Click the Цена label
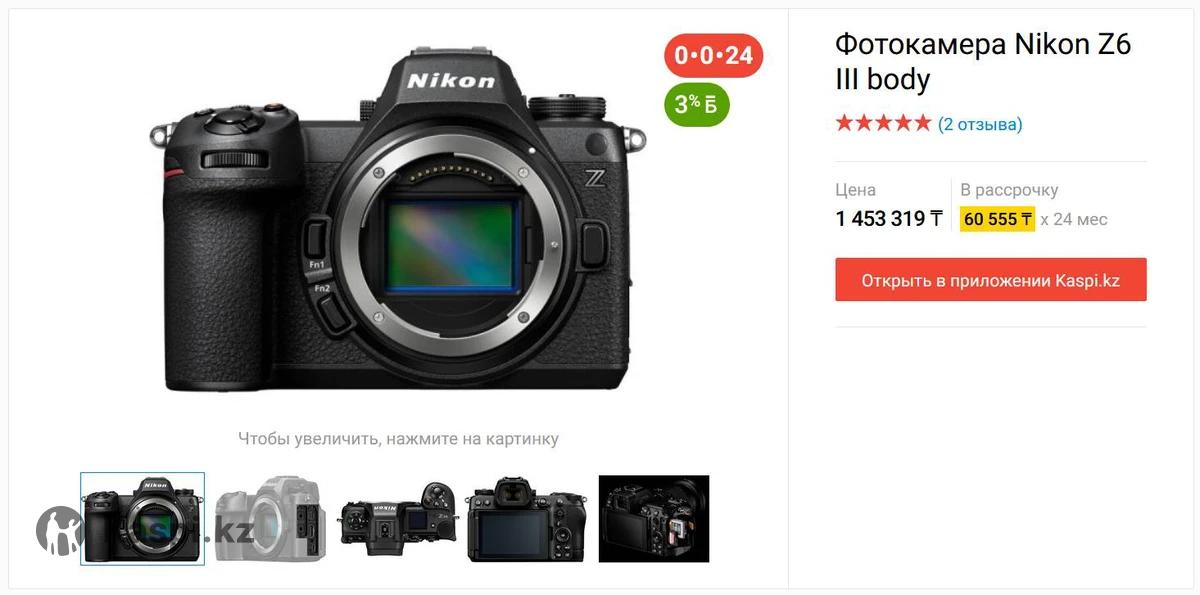Screen dimensions: 1200x595 coord(856,190)
